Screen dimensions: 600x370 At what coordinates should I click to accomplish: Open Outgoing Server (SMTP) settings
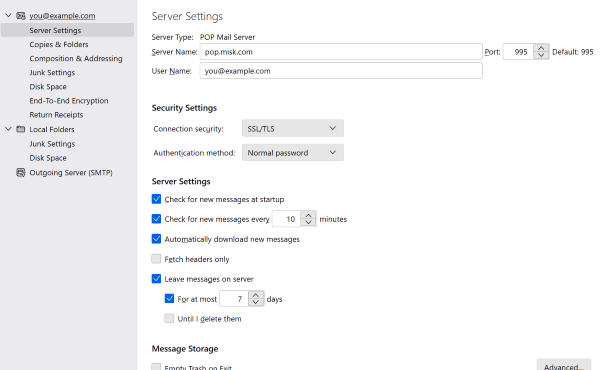(x=71, y=173)
